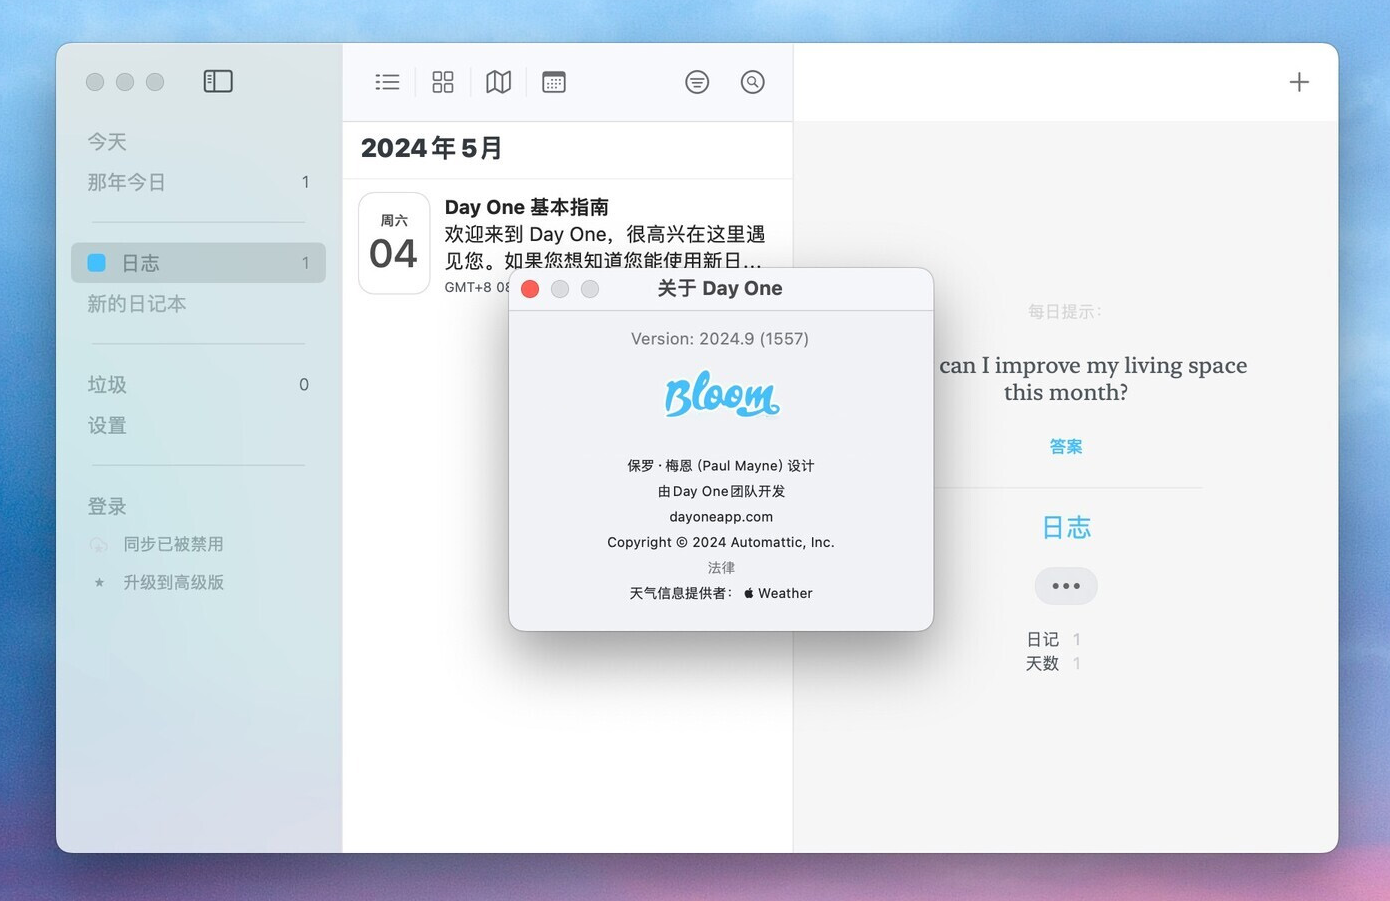The width and height of the screenshot is (1390, 901).
Task: Click the Apple Weather attribution
Action: [778, 593]
